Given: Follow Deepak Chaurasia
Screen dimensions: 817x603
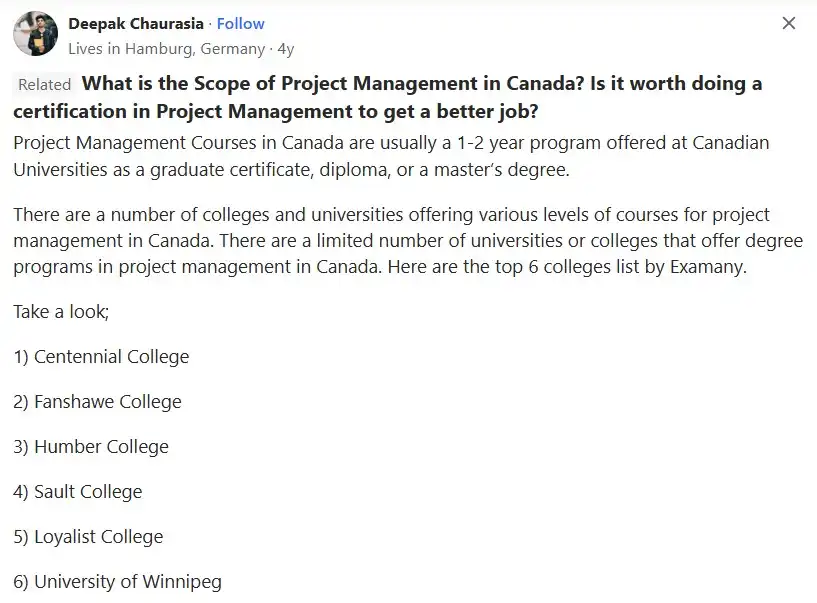Looking at the screenshot, I should coord(241,23).
